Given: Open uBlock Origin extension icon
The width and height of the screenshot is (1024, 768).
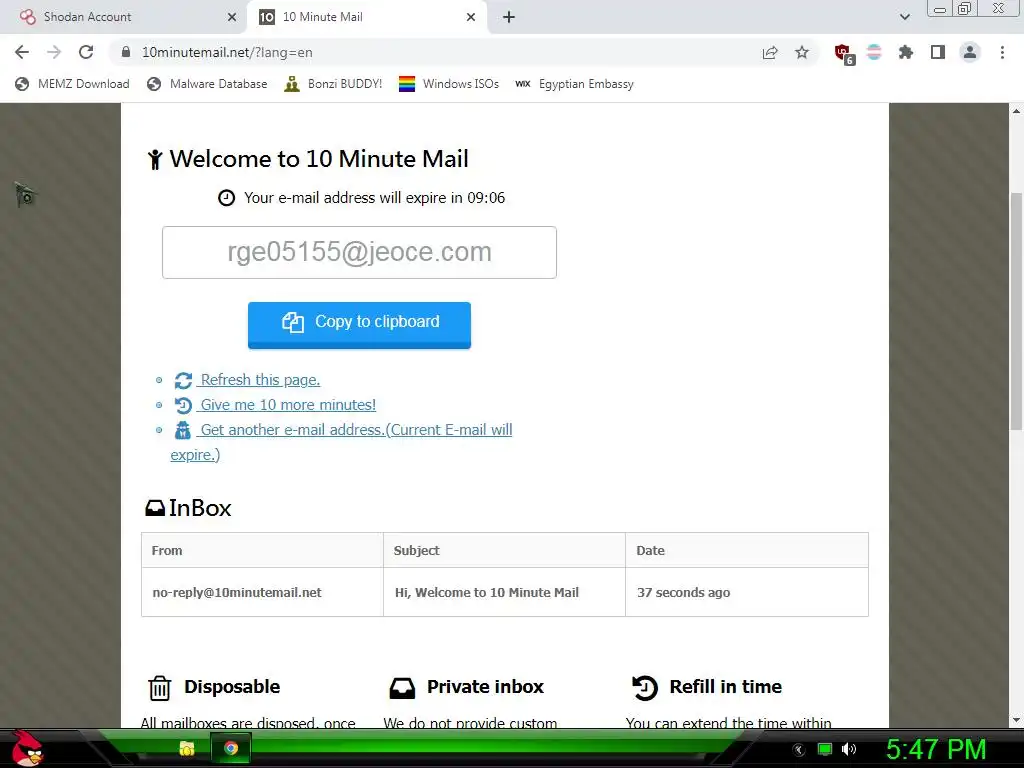Looking at the screenshot, I should [x=844, y=54].
